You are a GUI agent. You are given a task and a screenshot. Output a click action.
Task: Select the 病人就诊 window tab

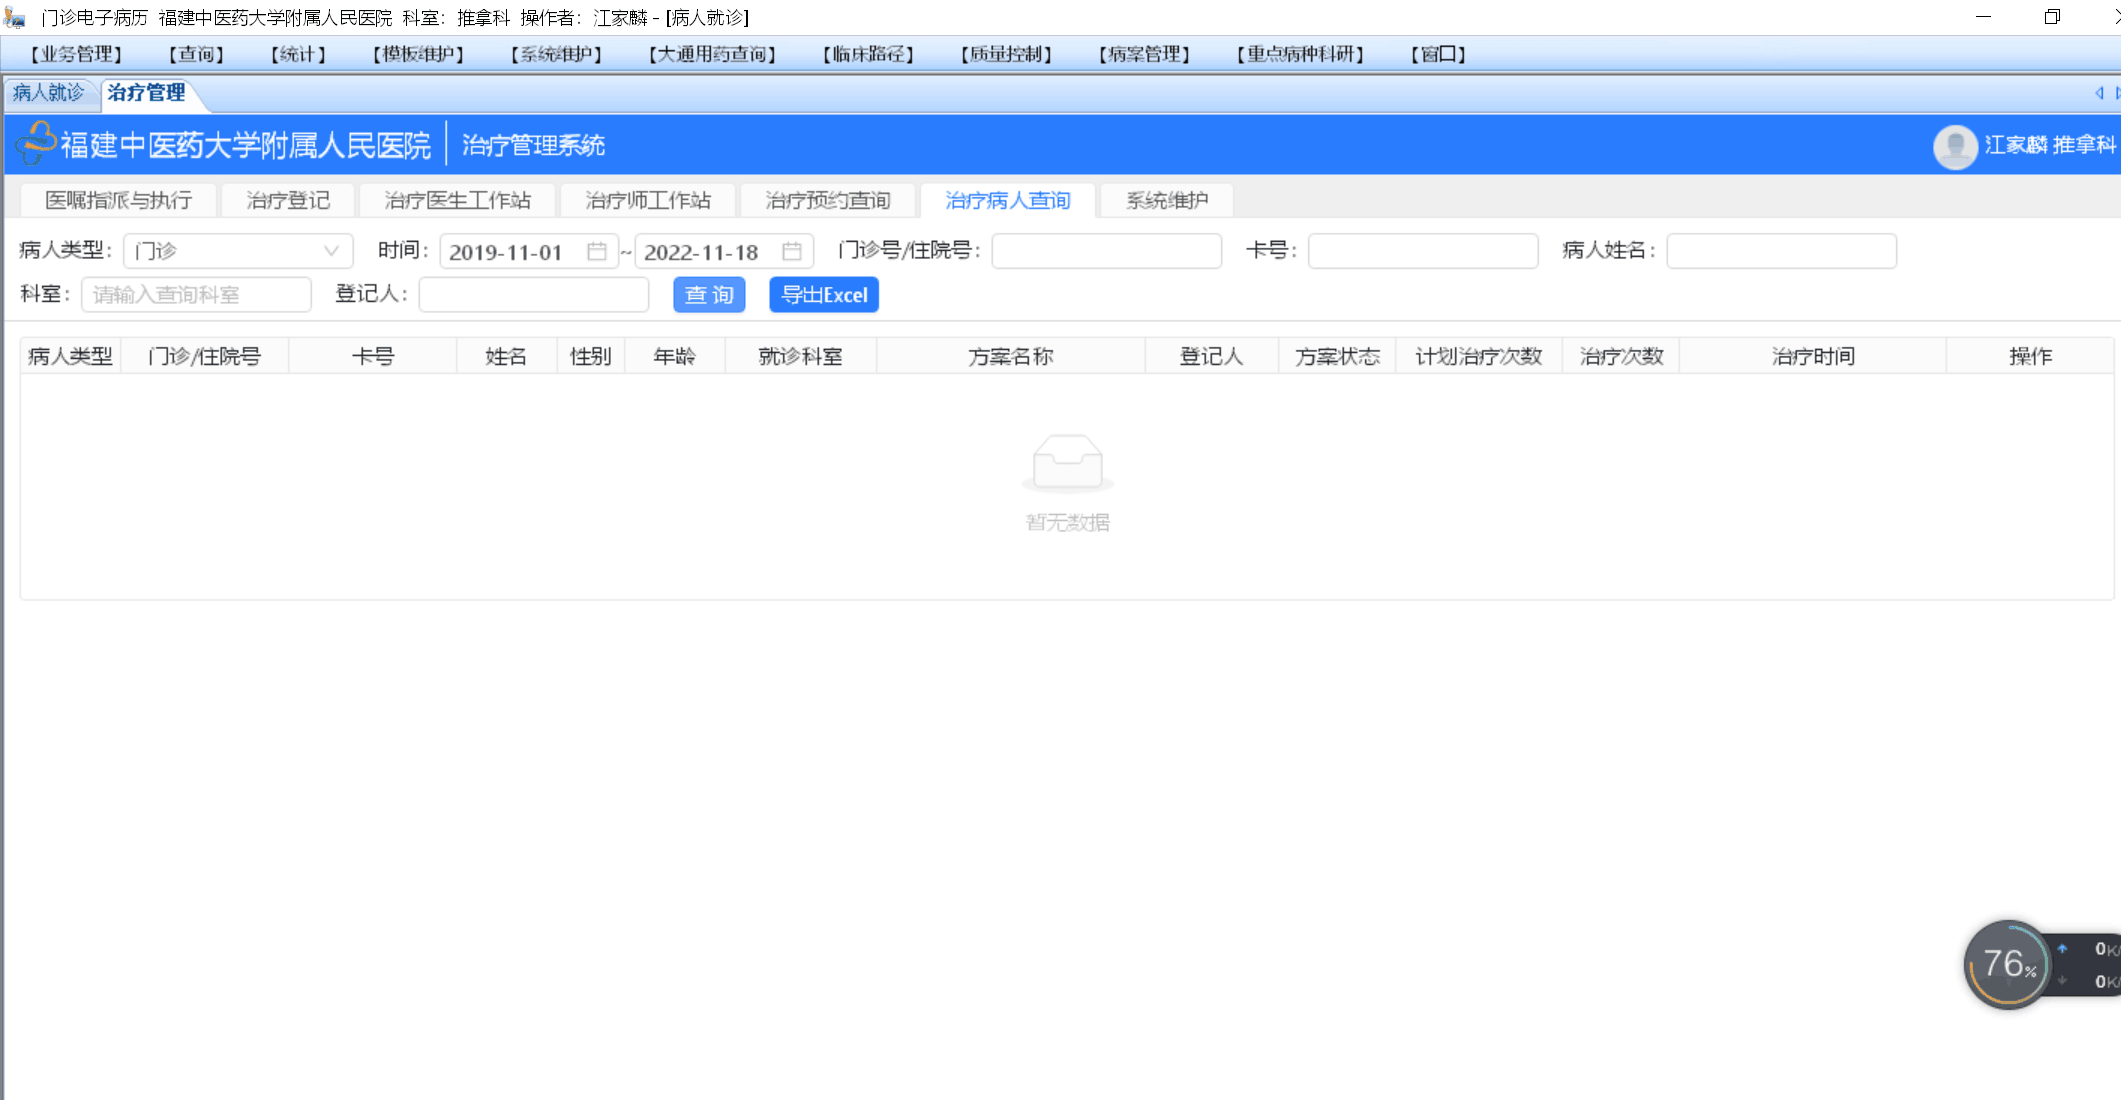tap(48, 93)
